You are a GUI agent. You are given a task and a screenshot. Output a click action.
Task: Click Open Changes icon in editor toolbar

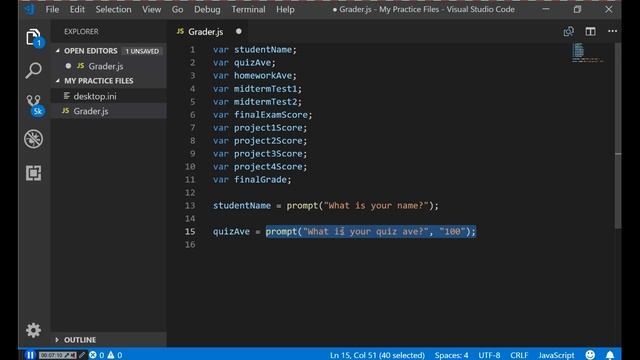pyautogui.click(x=569, y=31)
